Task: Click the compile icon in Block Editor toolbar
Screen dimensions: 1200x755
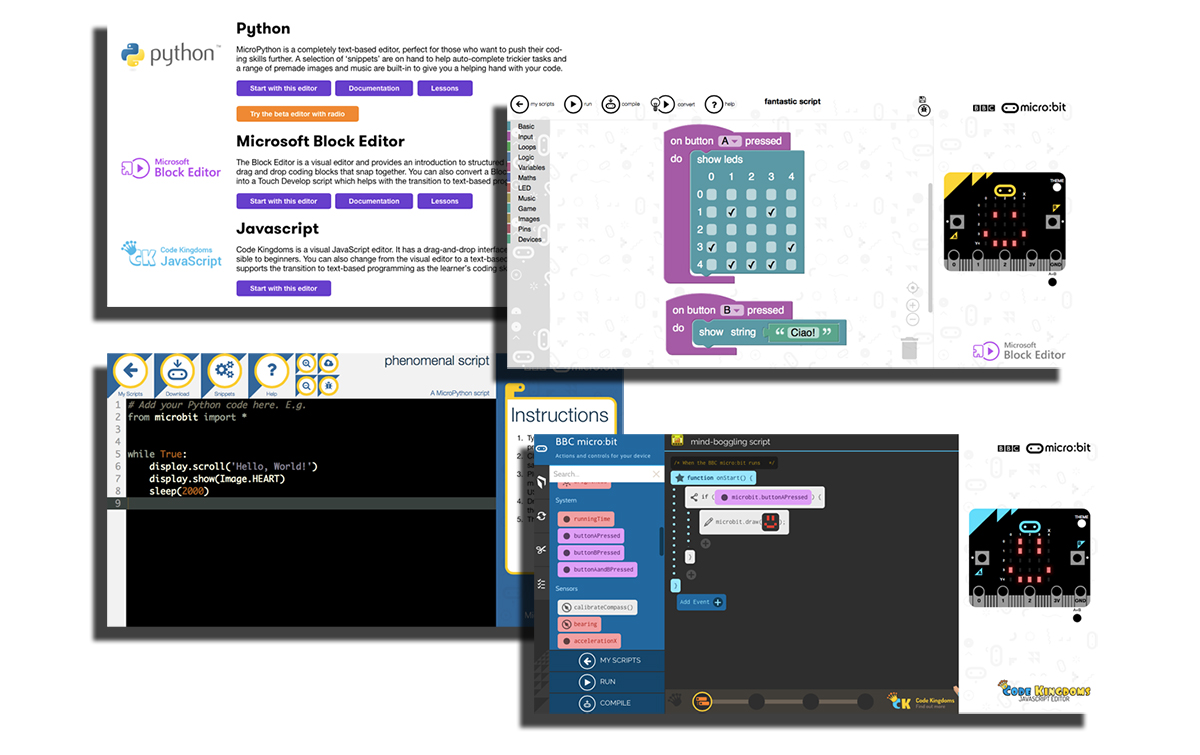Action: coord(611,104)
